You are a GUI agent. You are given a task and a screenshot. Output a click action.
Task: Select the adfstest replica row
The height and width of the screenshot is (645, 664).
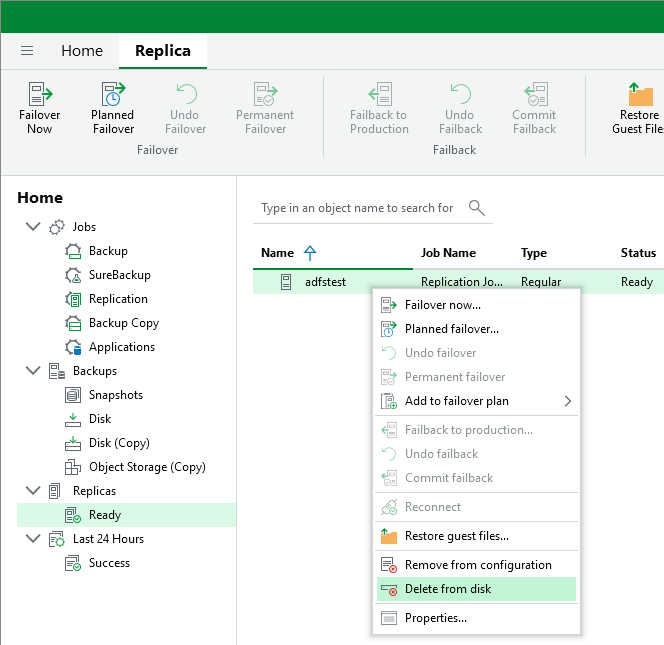458,282
